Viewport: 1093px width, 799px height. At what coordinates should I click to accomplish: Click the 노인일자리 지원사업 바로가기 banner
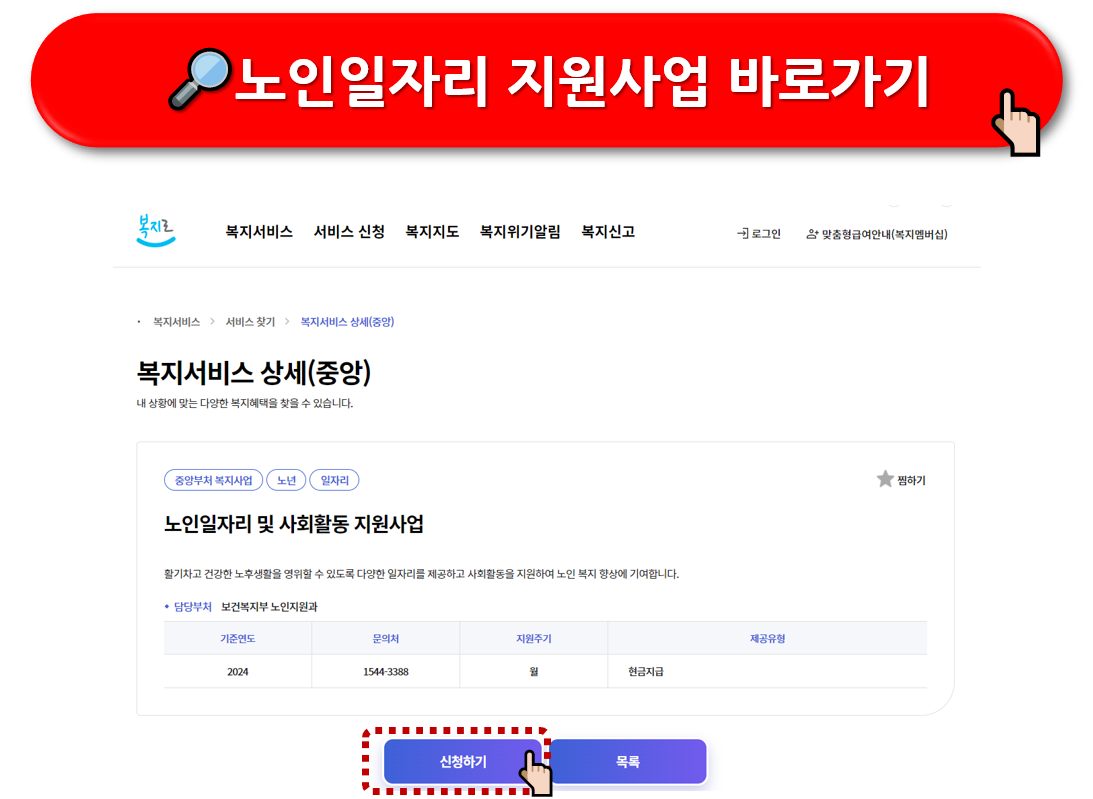tap(546, 77)
